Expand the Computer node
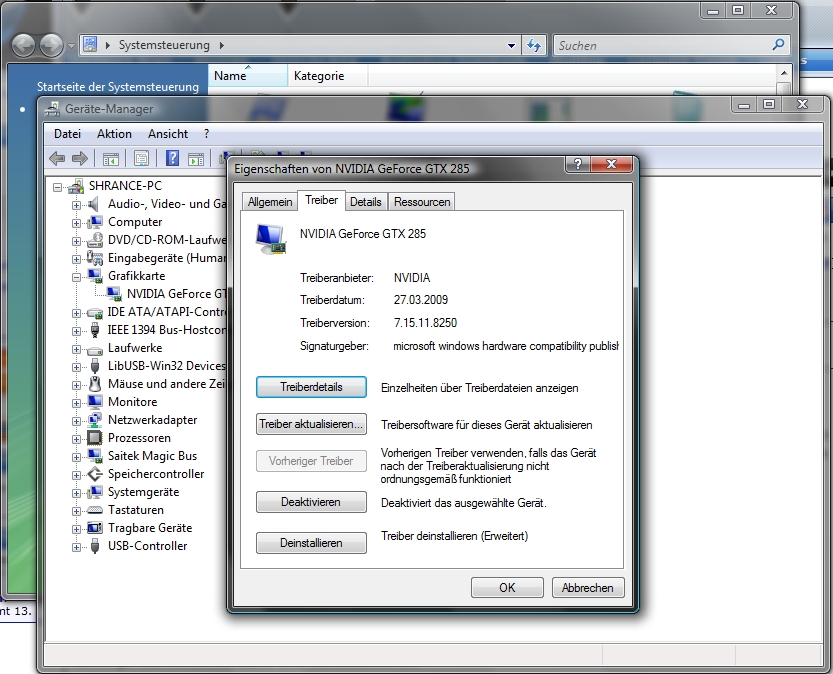 76,223
